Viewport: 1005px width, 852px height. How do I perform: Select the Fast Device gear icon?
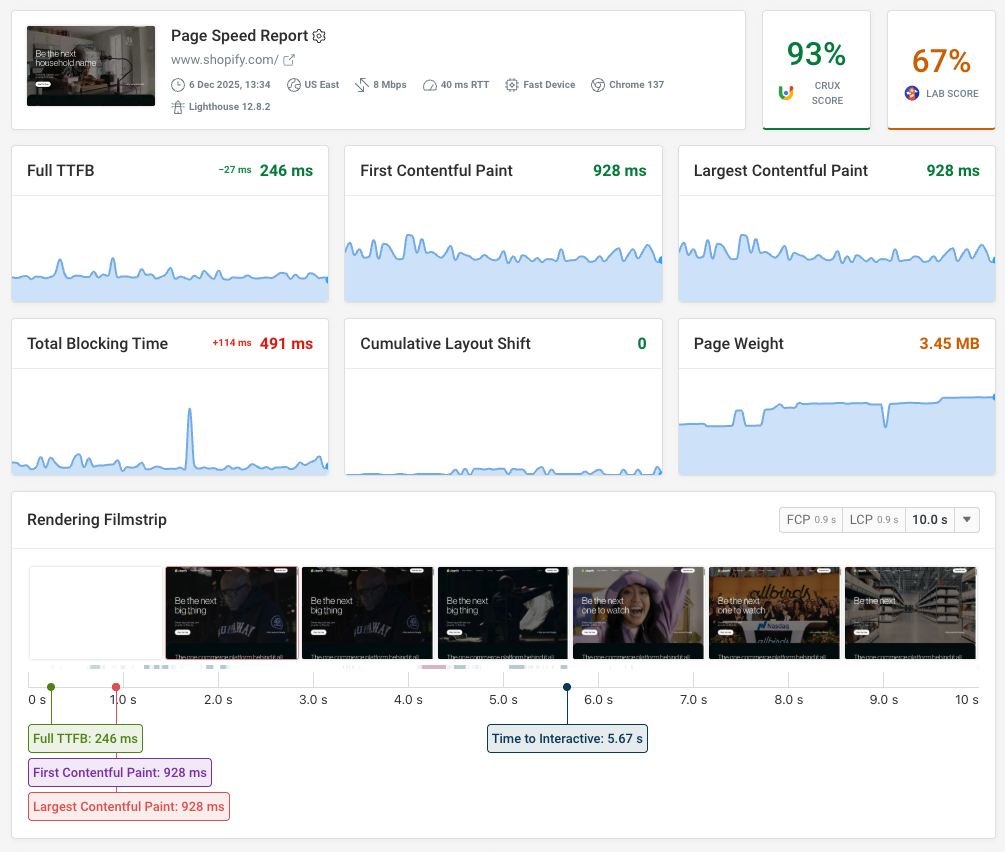tap(512, 85)
